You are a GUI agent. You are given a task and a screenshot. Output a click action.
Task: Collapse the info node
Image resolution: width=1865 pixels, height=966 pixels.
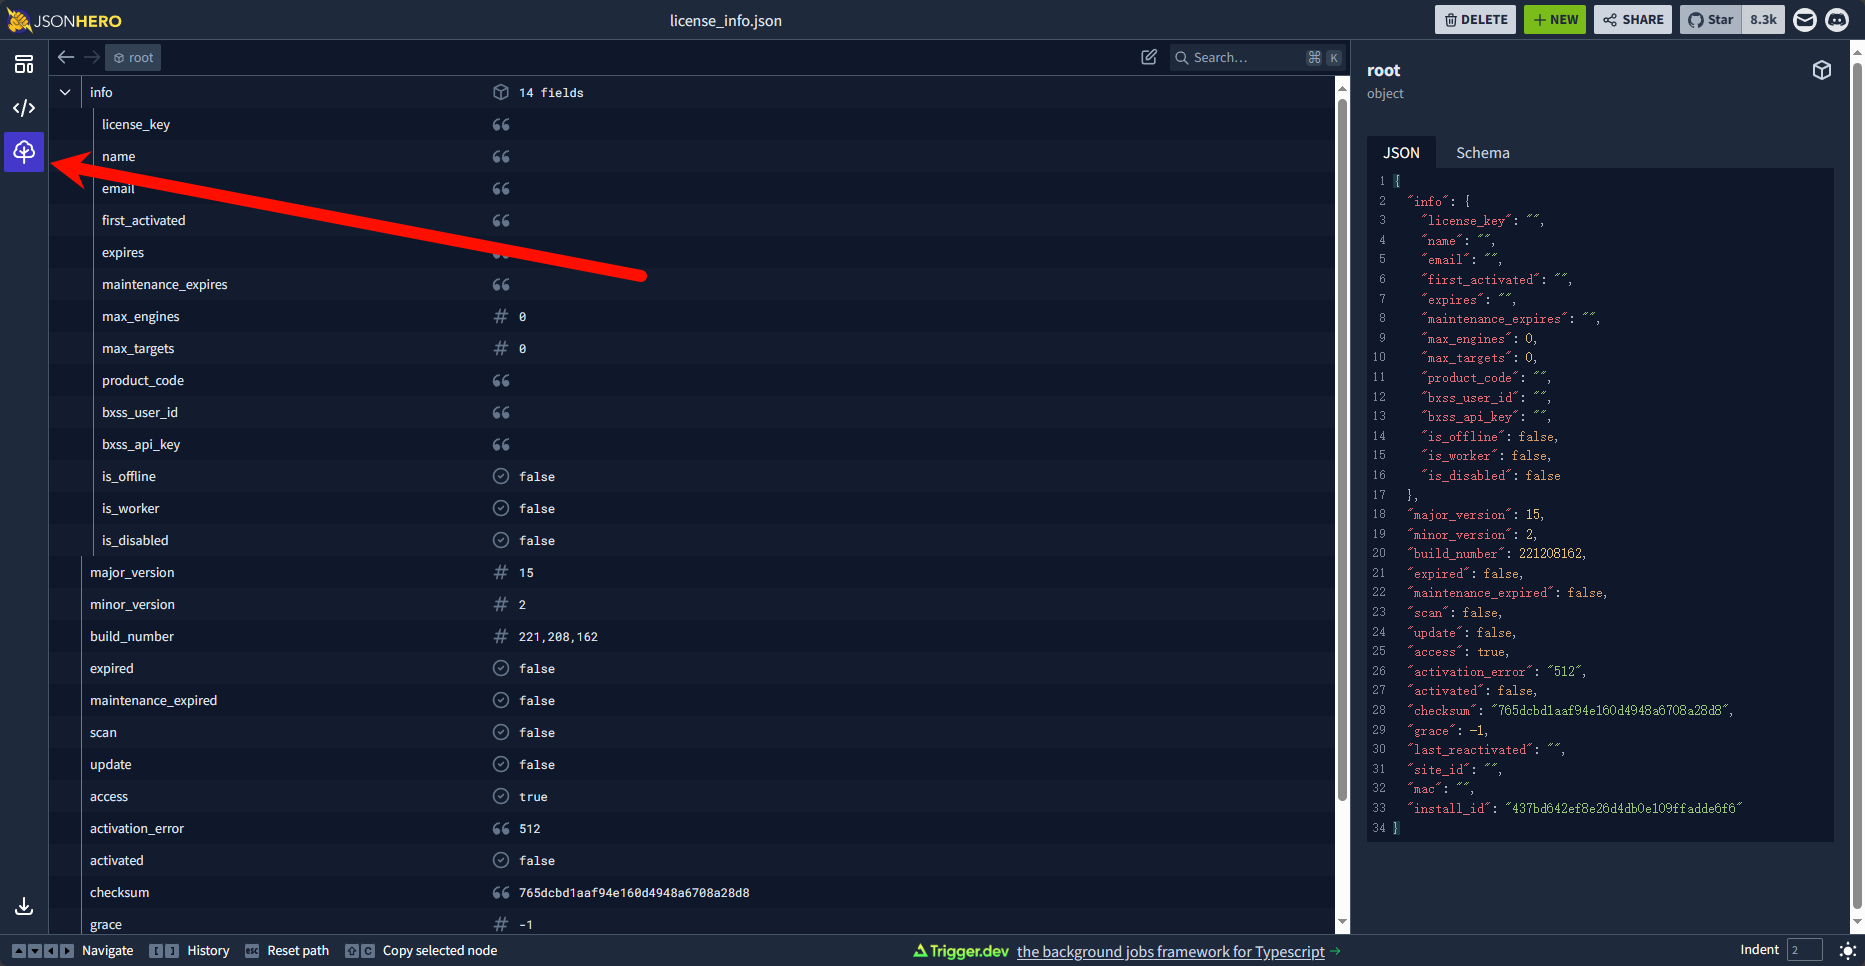(65, 93)
